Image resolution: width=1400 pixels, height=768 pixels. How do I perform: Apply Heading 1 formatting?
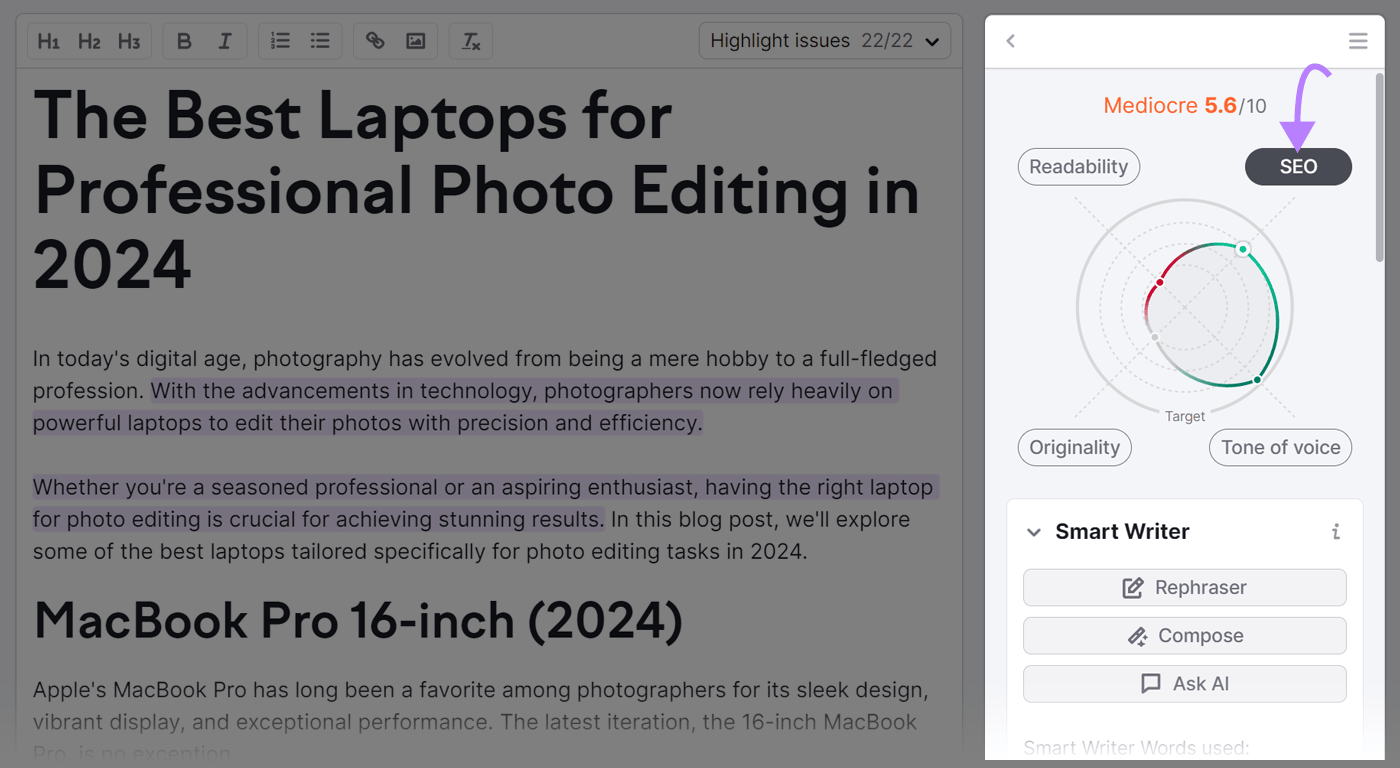(48, 41)
